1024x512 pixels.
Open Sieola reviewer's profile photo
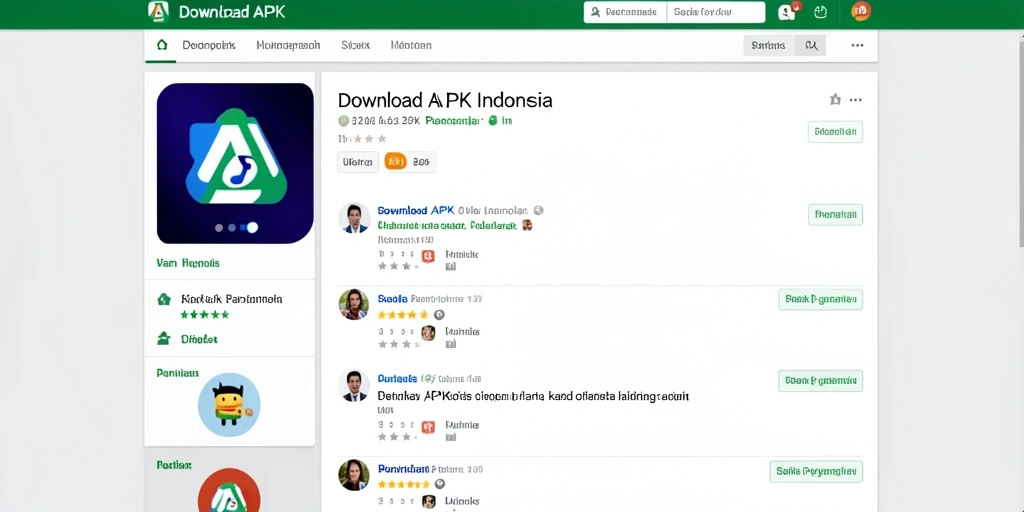(x=354, y=304)
